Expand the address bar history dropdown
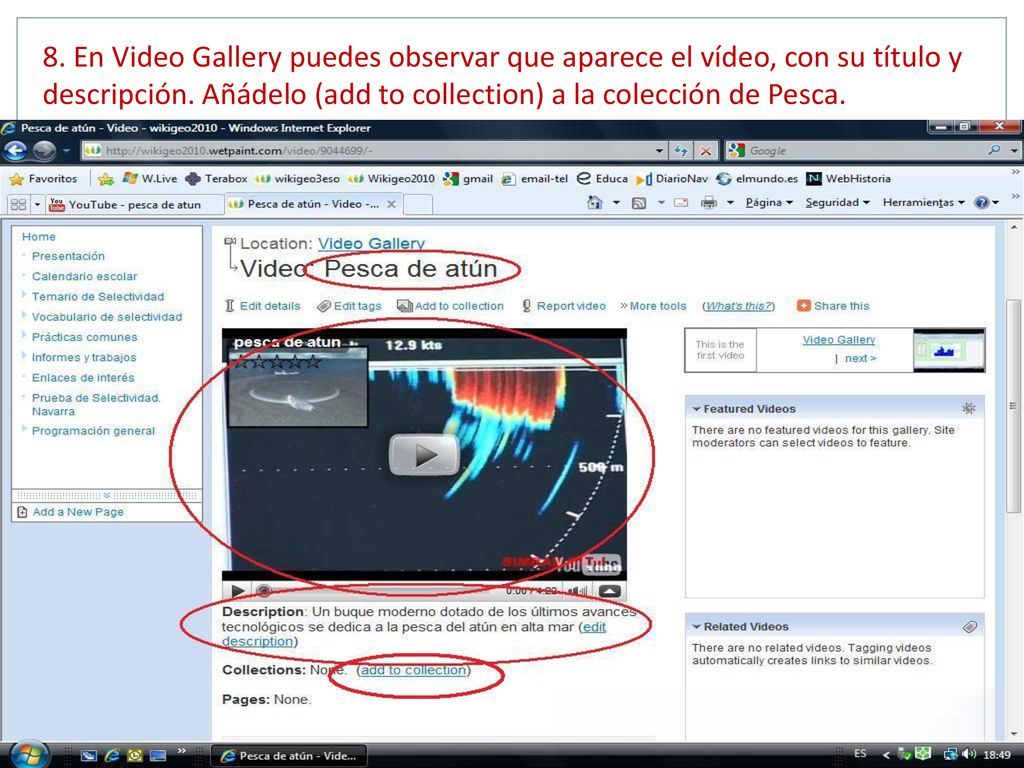 (x=659, y=151)
